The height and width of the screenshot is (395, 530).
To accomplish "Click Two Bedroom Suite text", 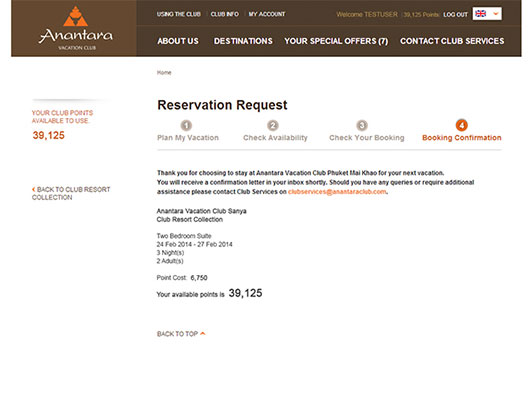I will (x=184, y=236).
